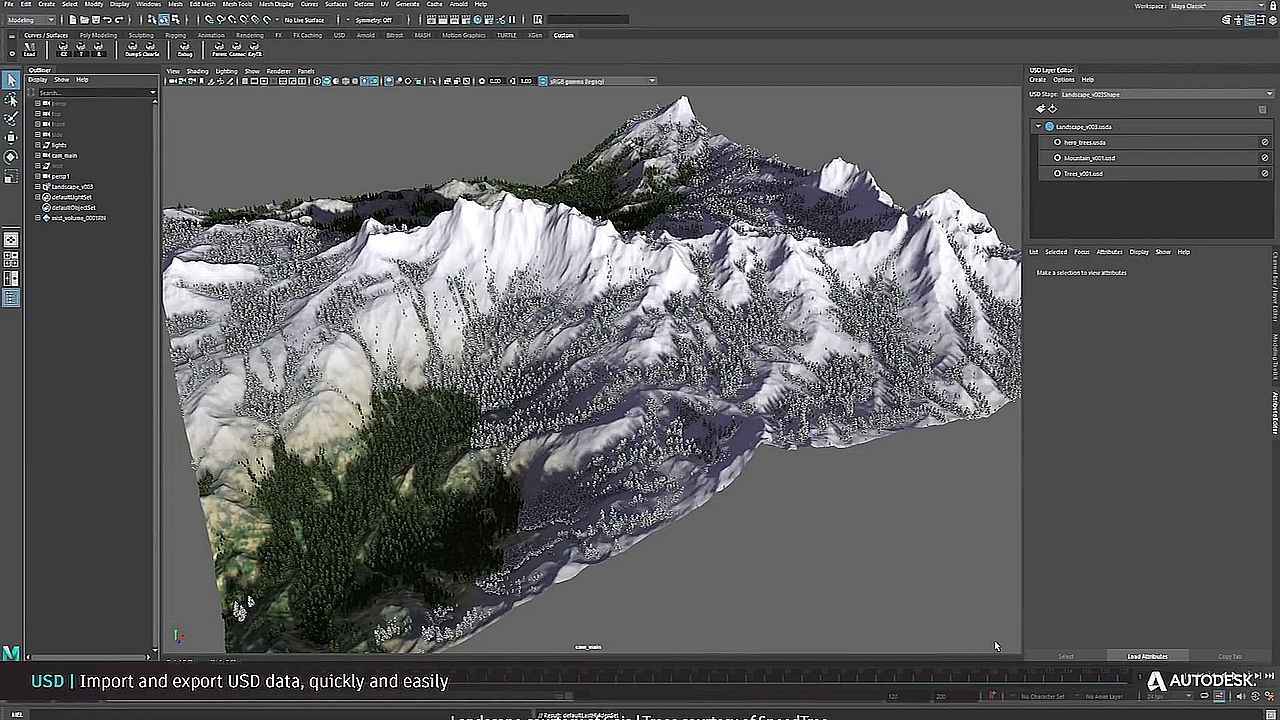Image resolution: width=1280 pixels, height=720 pixels.
Task: Open the Mesh Tools menu
Action: tap(237, 4)
